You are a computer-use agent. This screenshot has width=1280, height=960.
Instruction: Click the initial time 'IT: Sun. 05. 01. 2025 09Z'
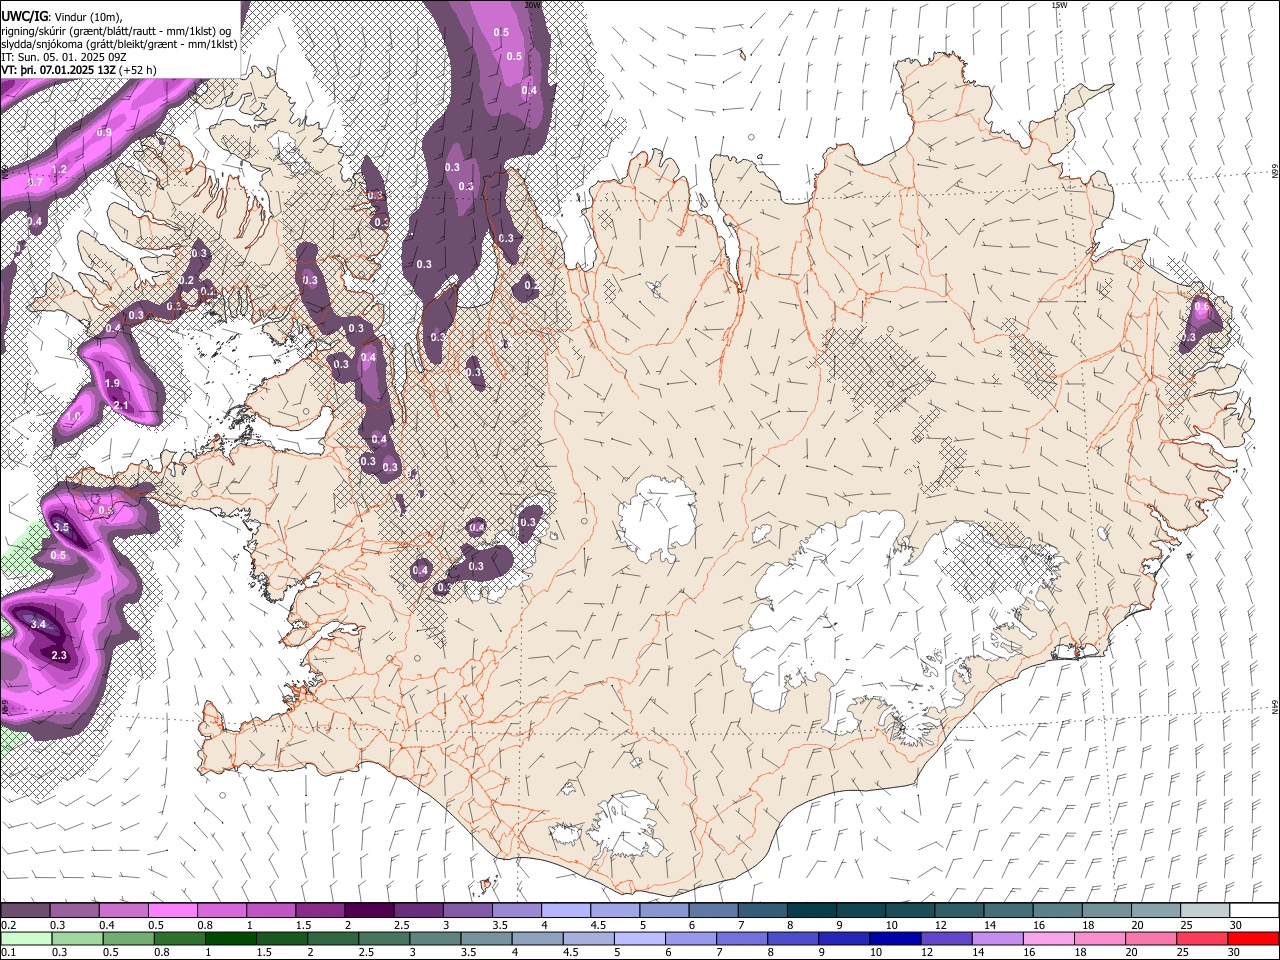(x=64, y=57)
